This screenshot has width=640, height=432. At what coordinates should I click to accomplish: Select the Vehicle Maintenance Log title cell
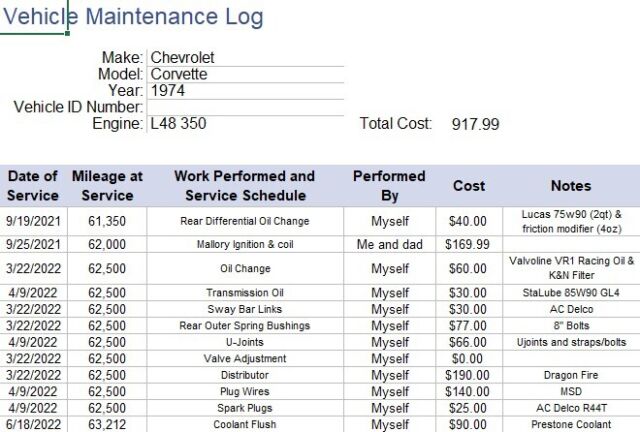point(133,17)
